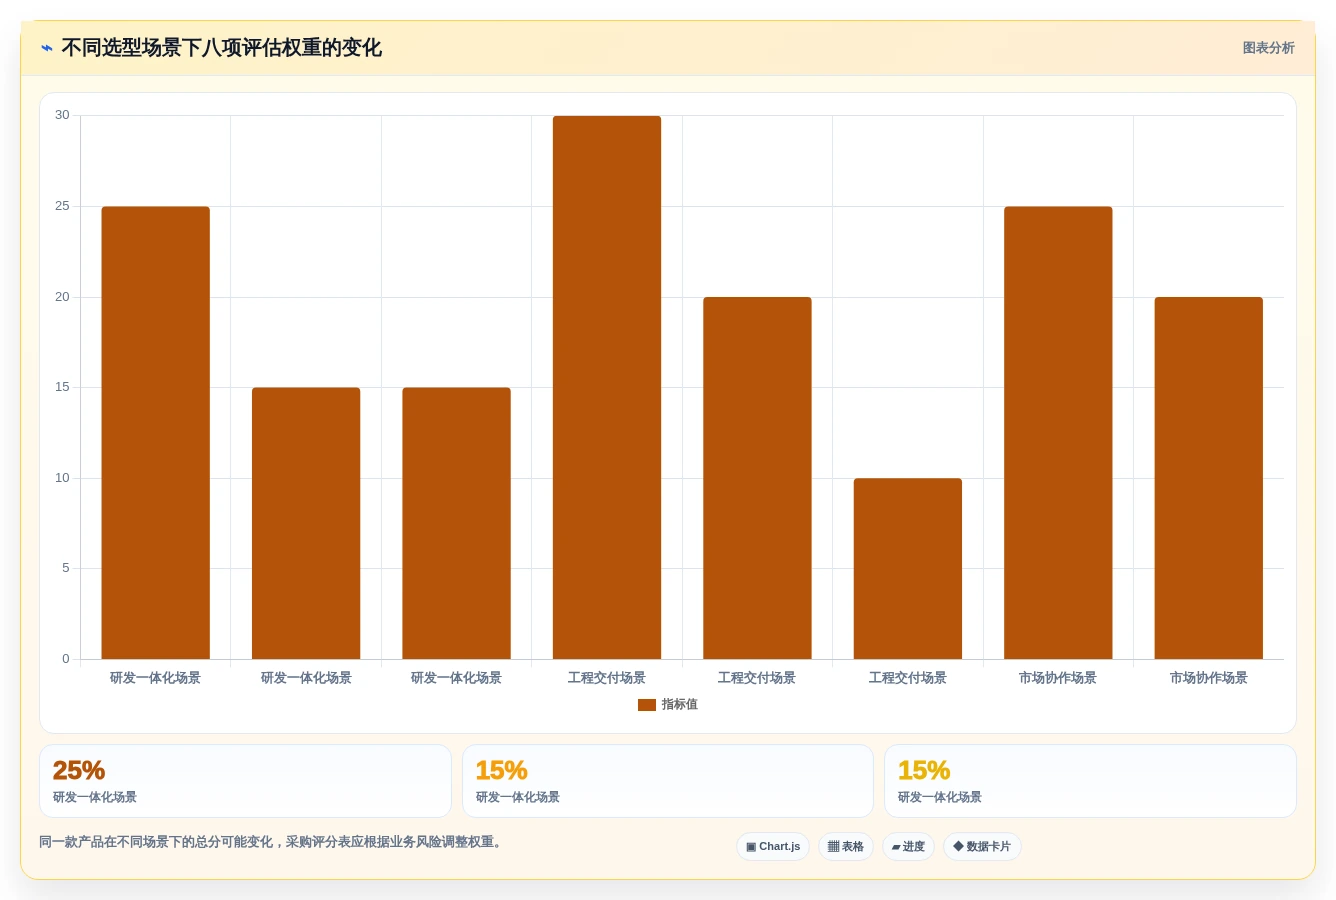Click the last 市场协作场景 bar at 20
Screen dimensions: 1336x900
click(x=1209, y=478)
